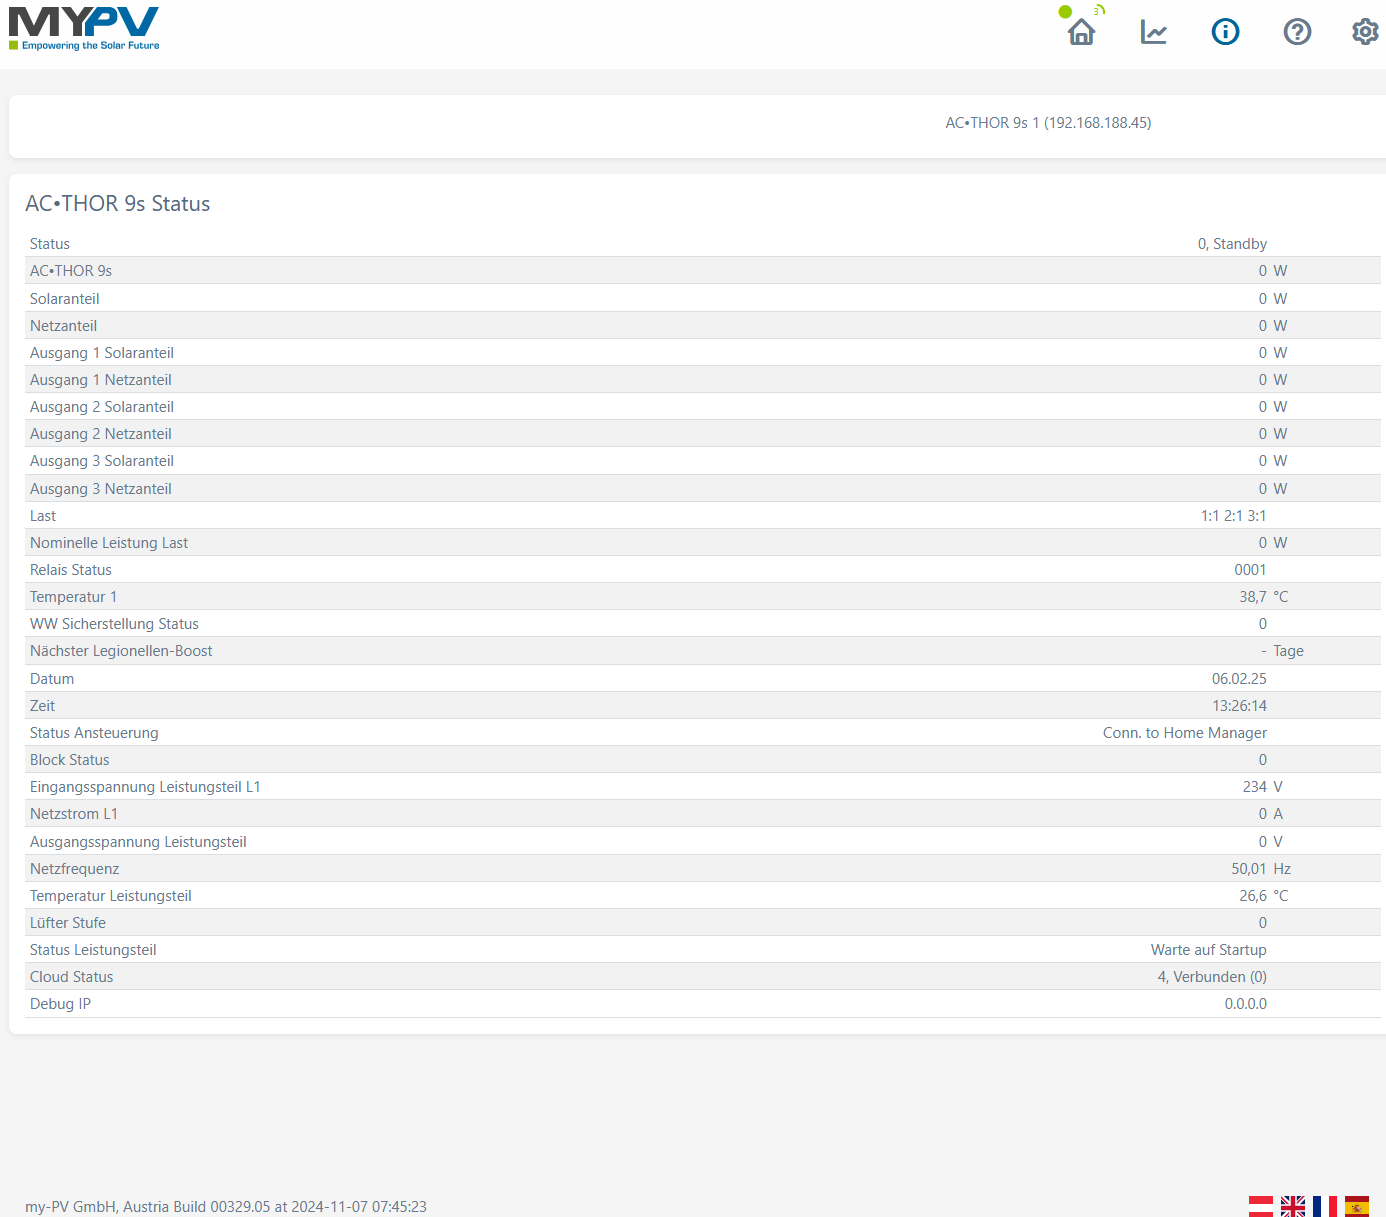Click the 'Conn. to Home Manager' value

1185,733
